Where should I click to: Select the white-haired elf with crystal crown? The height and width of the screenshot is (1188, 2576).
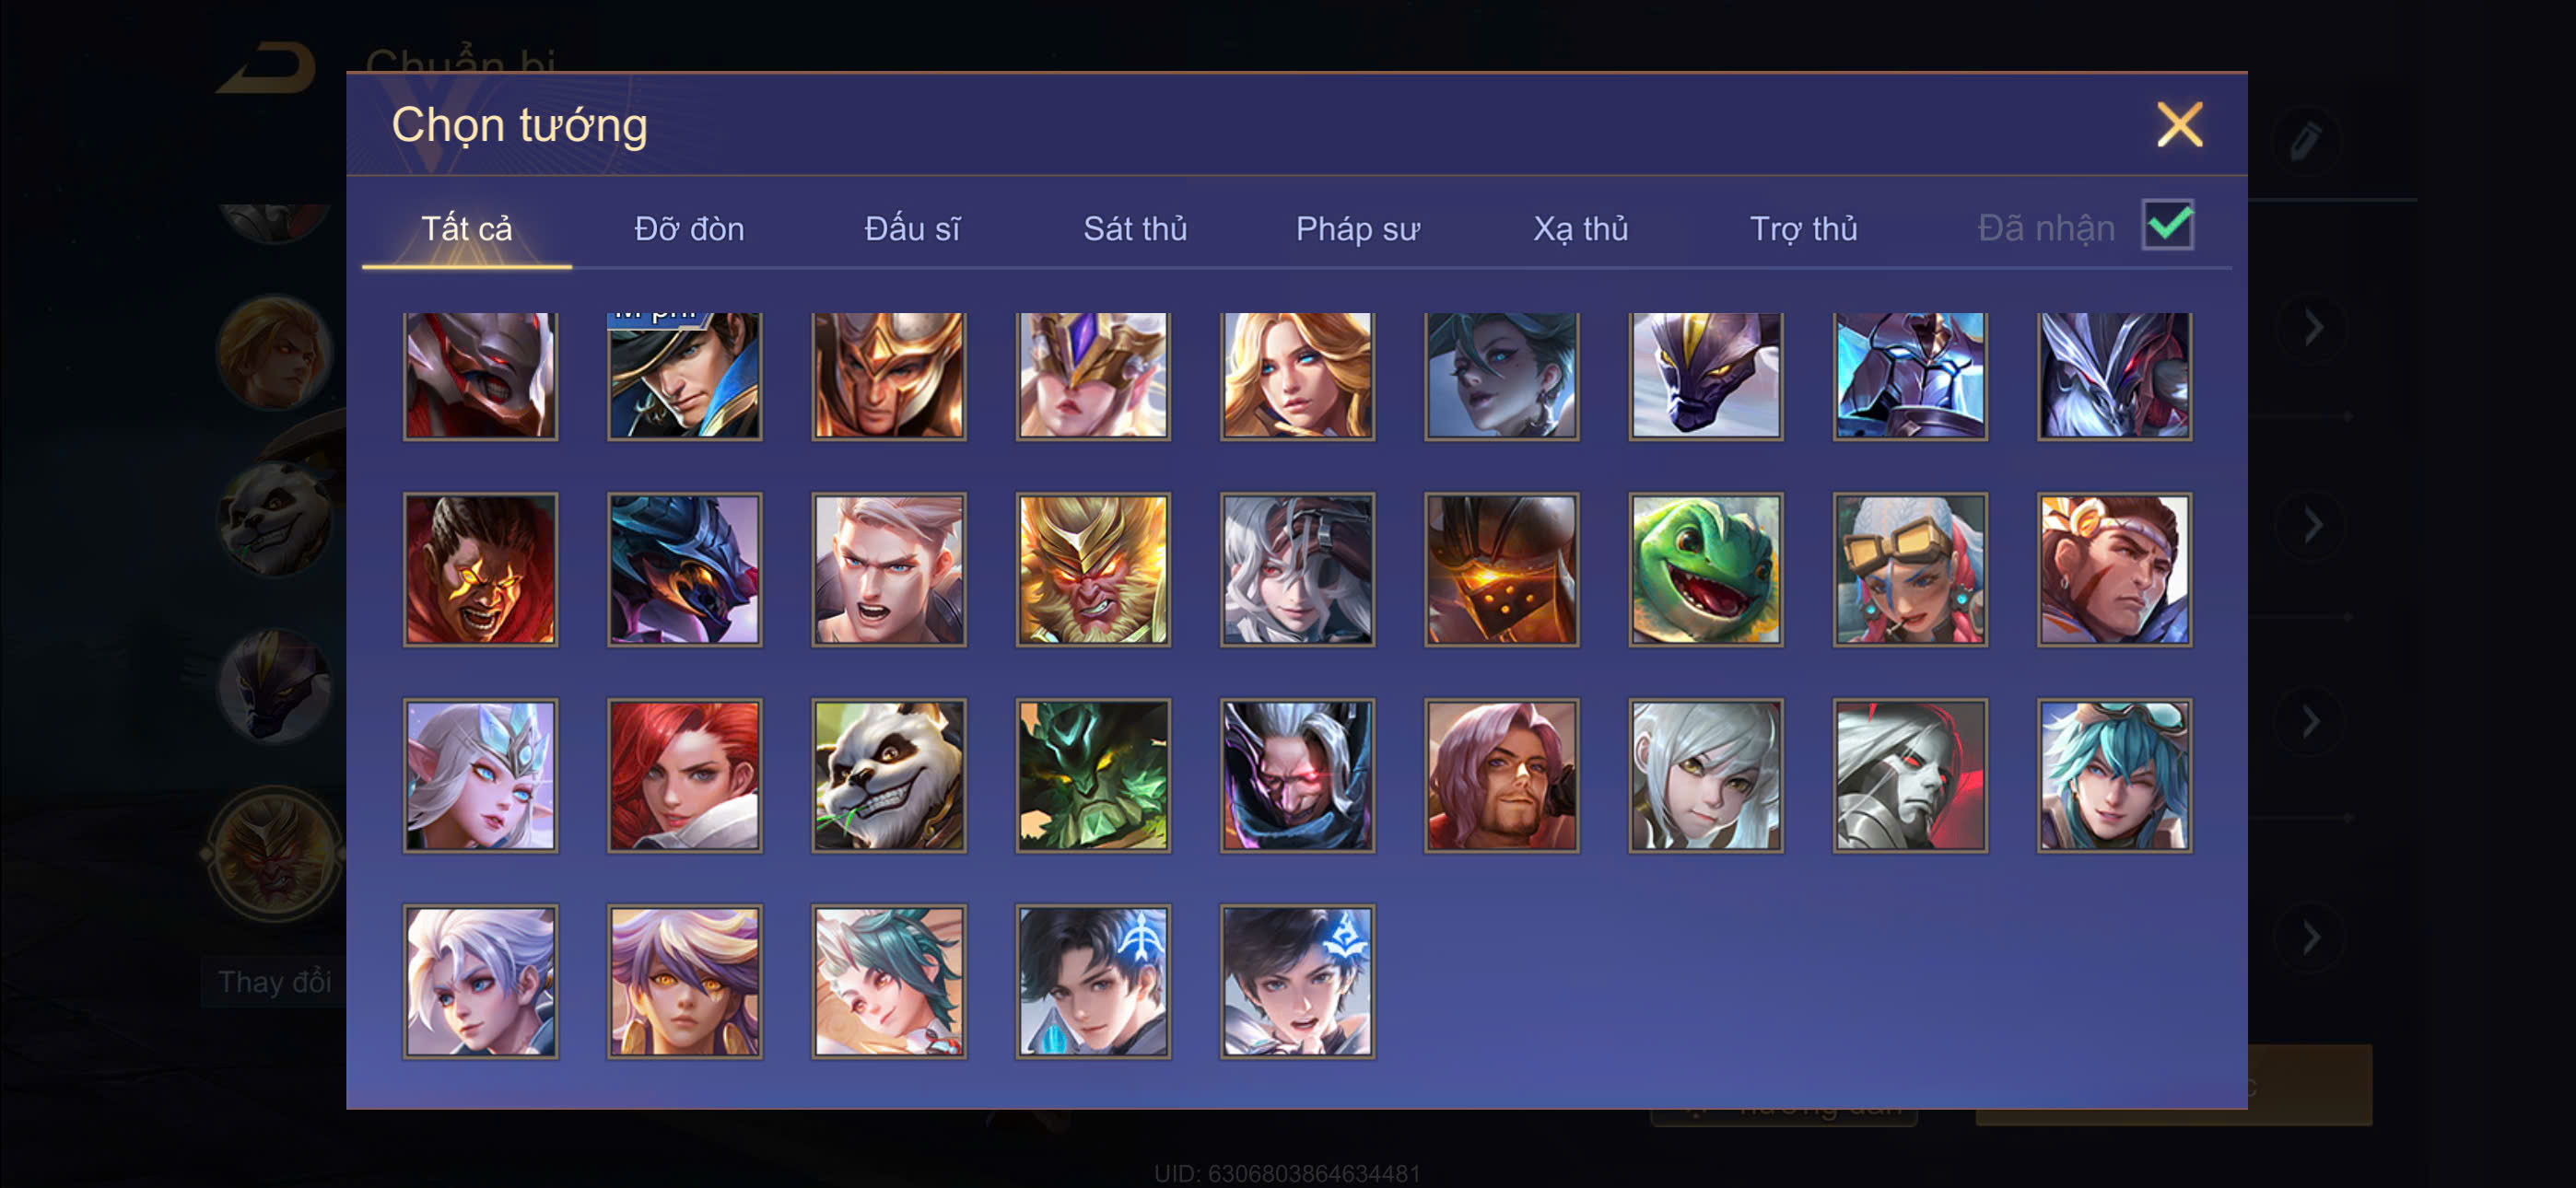480,776
